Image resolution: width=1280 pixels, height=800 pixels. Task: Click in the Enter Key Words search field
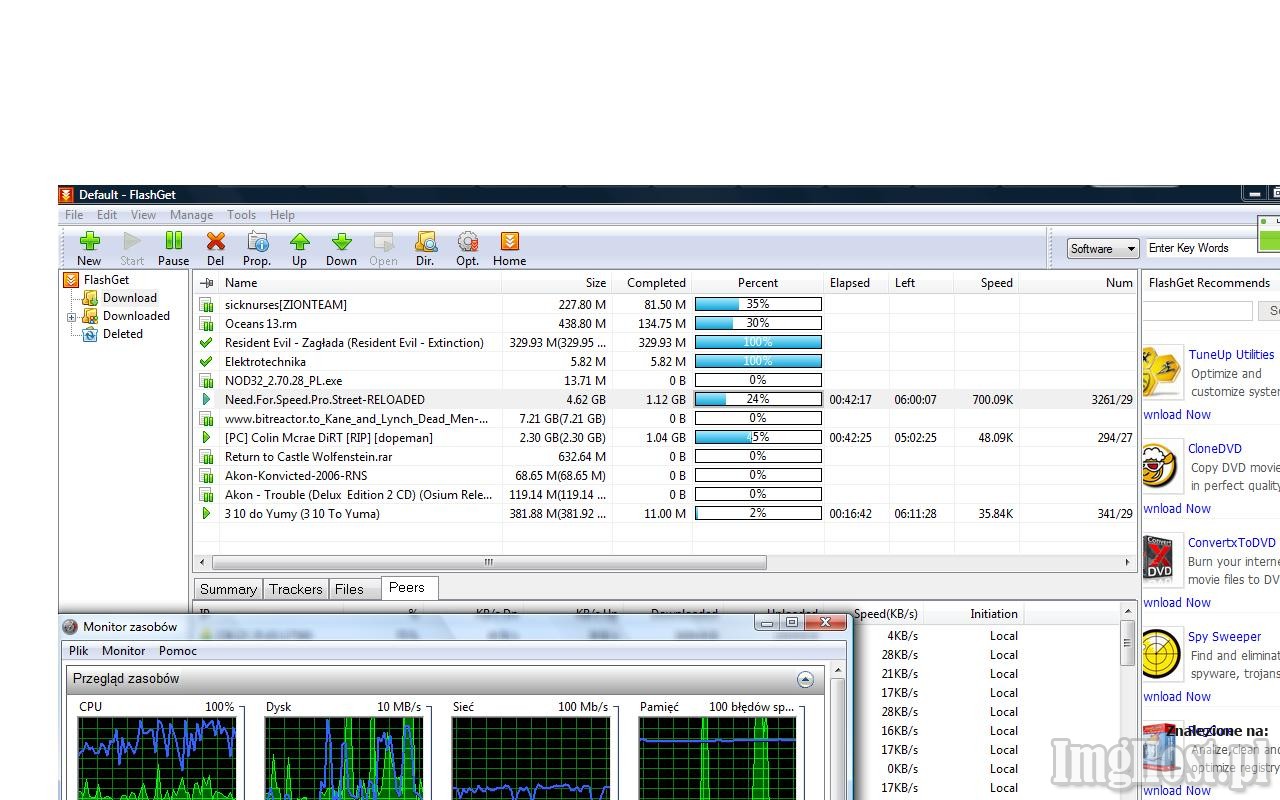1200,248
